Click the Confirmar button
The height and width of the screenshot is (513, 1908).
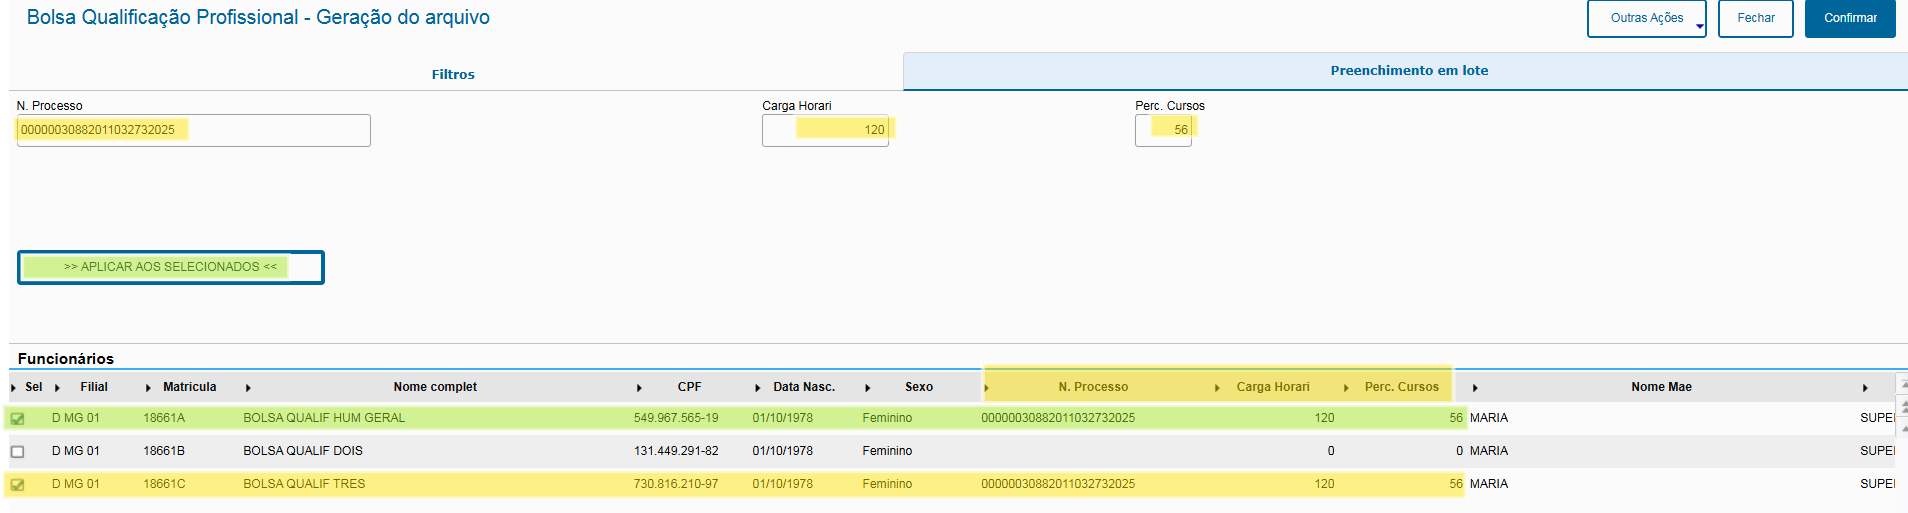pyautogui.click(x=1850, y=18)
